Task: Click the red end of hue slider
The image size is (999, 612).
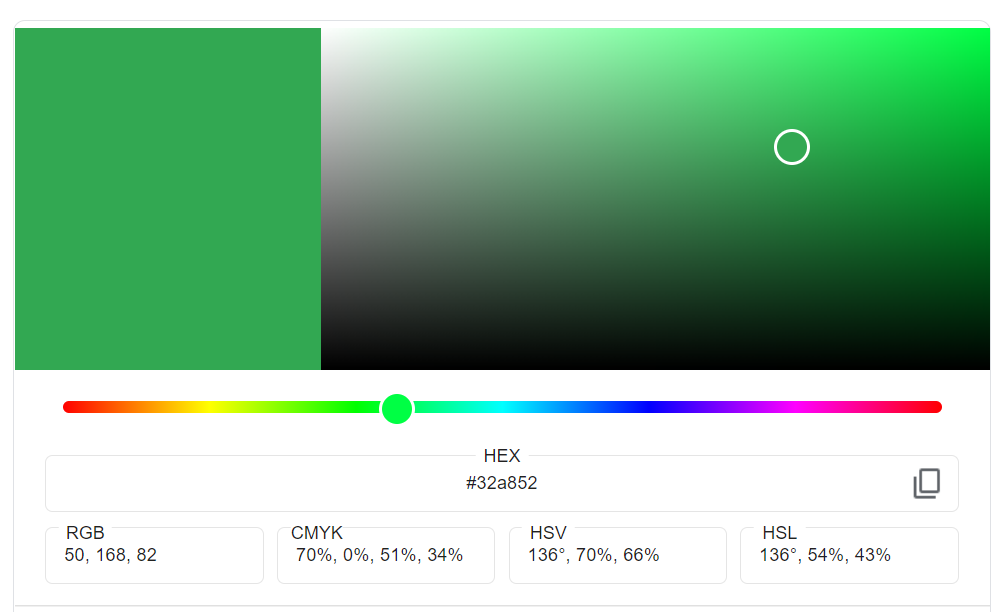Action: [x=75, y=406]
